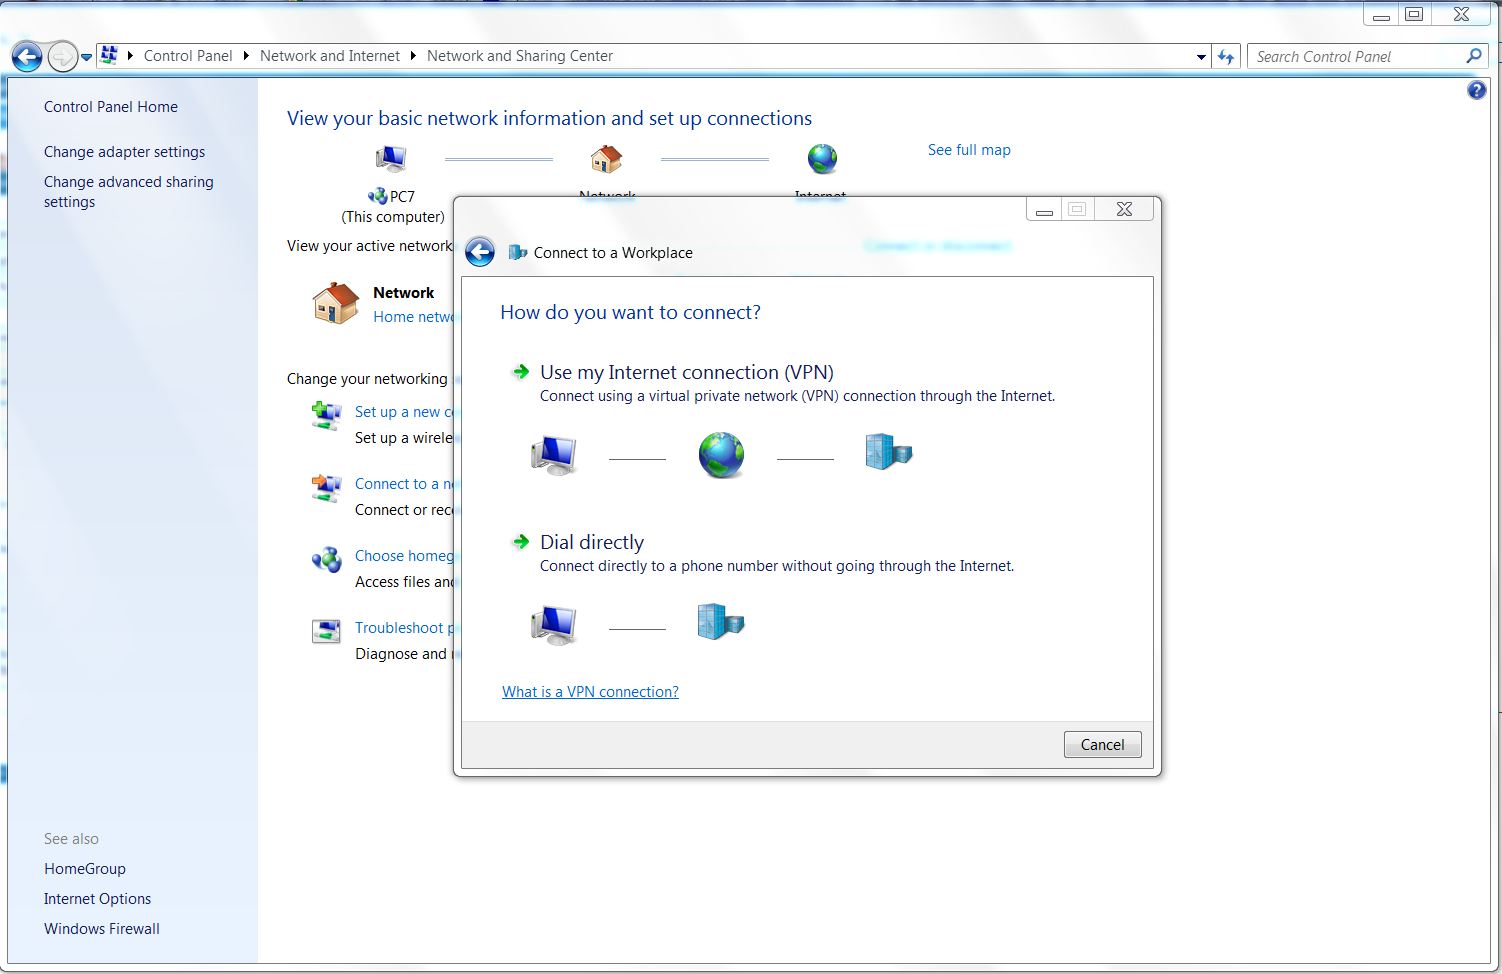Click the Control Panel forward arrow button
This screenshot has height=974, width=1502.
[x=62, y=57]
